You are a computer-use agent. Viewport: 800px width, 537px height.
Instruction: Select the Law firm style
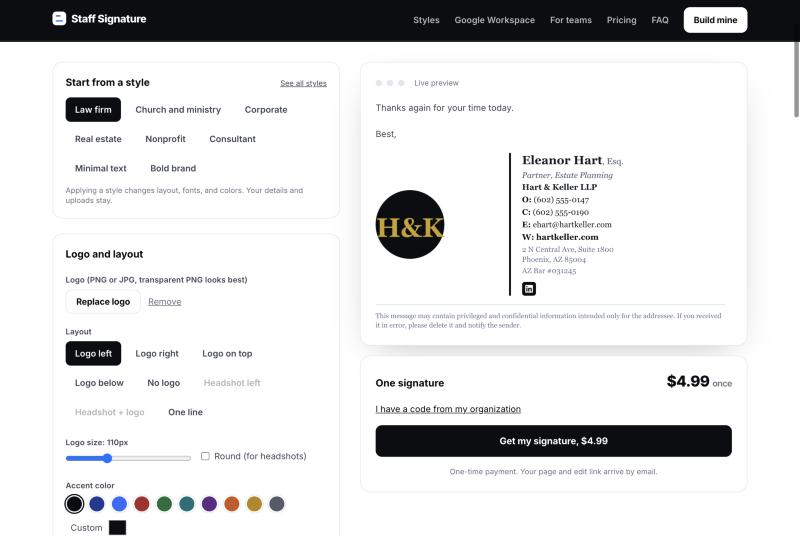(93, 110)
